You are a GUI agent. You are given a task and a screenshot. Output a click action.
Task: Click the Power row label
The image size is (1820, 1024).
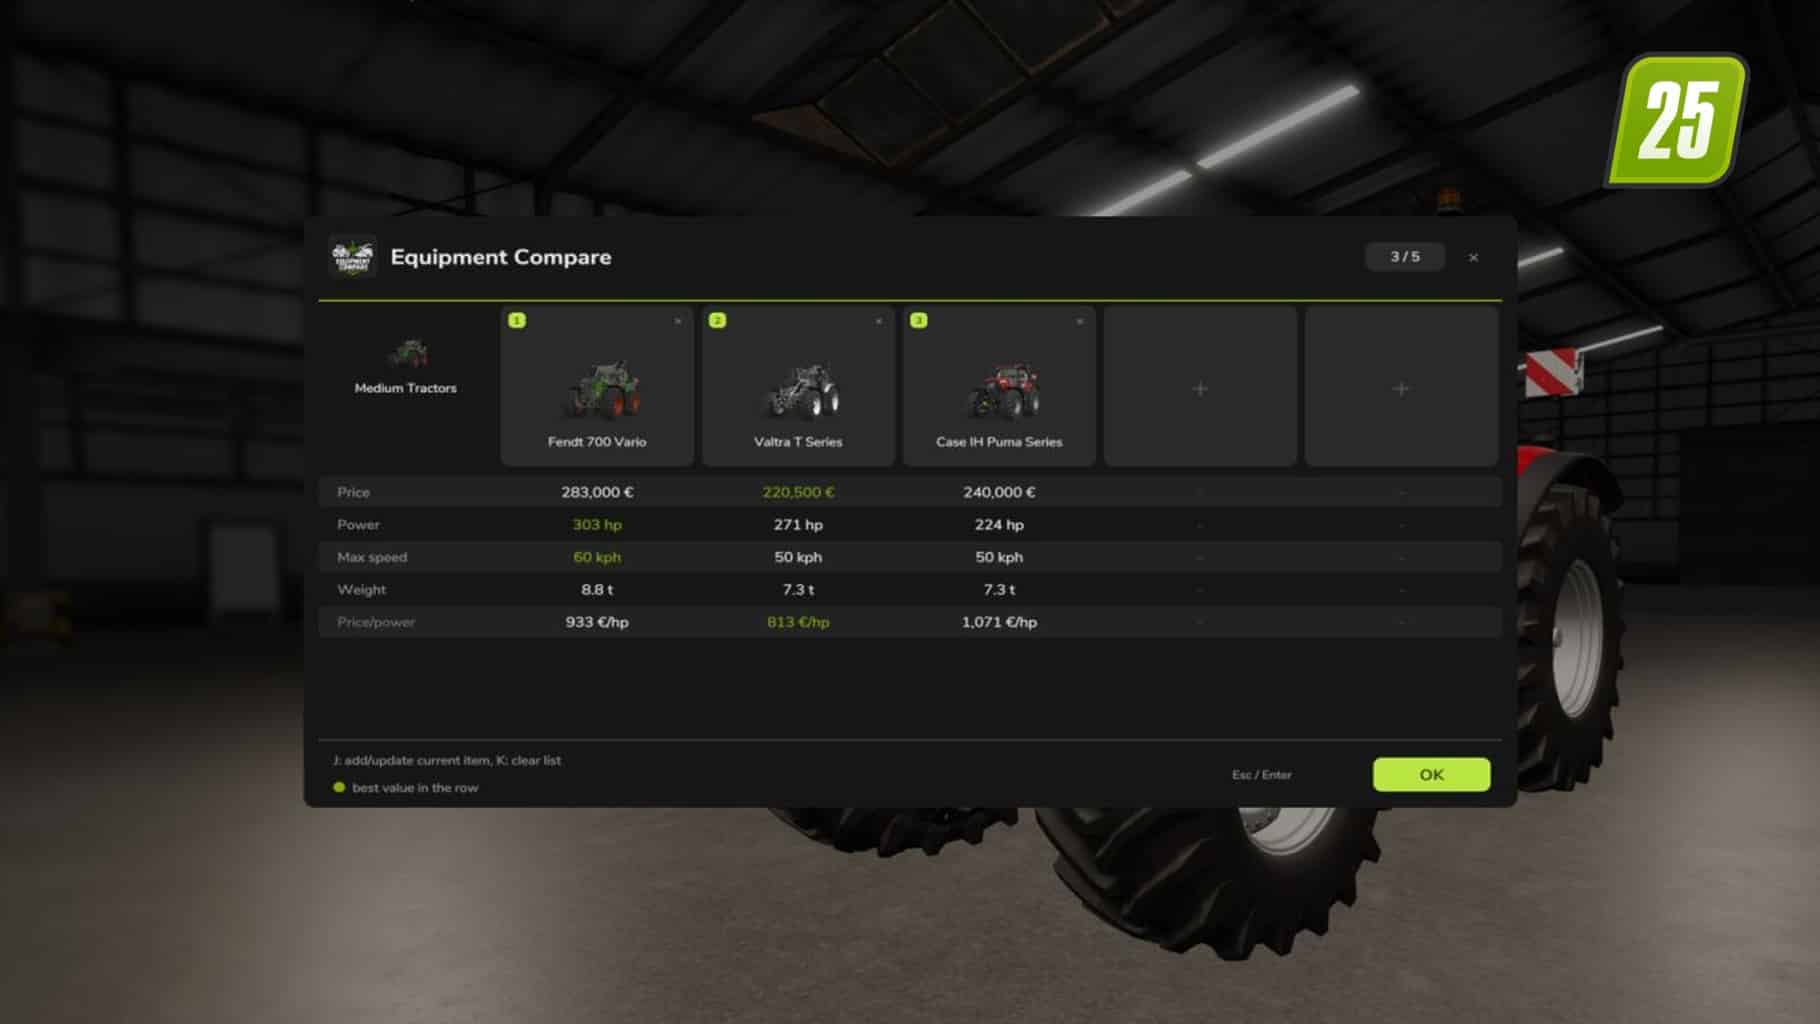(x=358, y=524)
